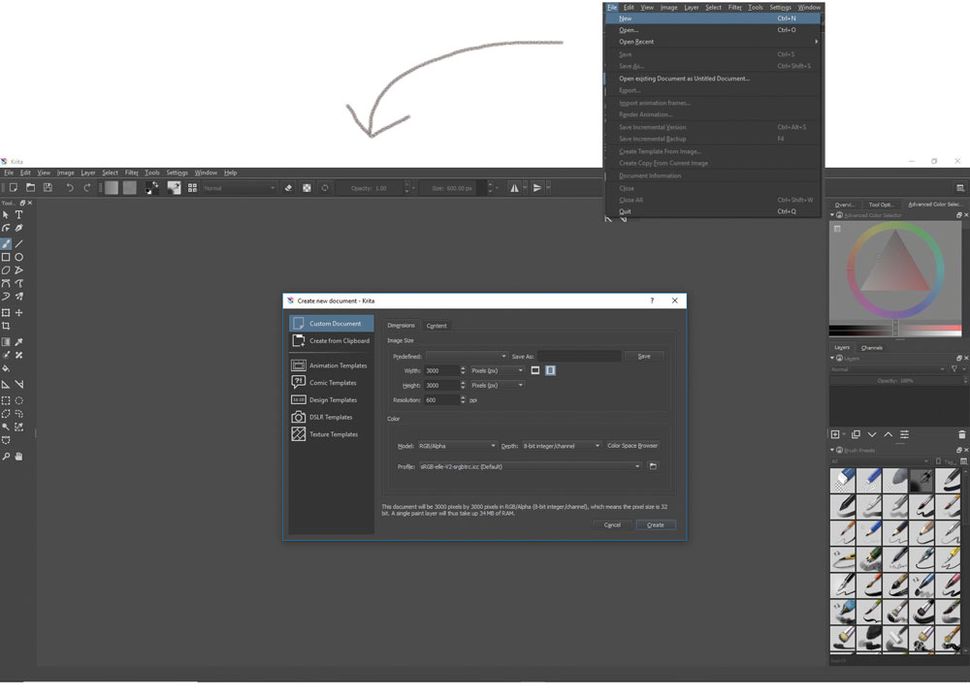Enable eraser mode in the top toolbar
This screenshot has width=970, height=696.
pyautogui.click(x=287, y=187)
